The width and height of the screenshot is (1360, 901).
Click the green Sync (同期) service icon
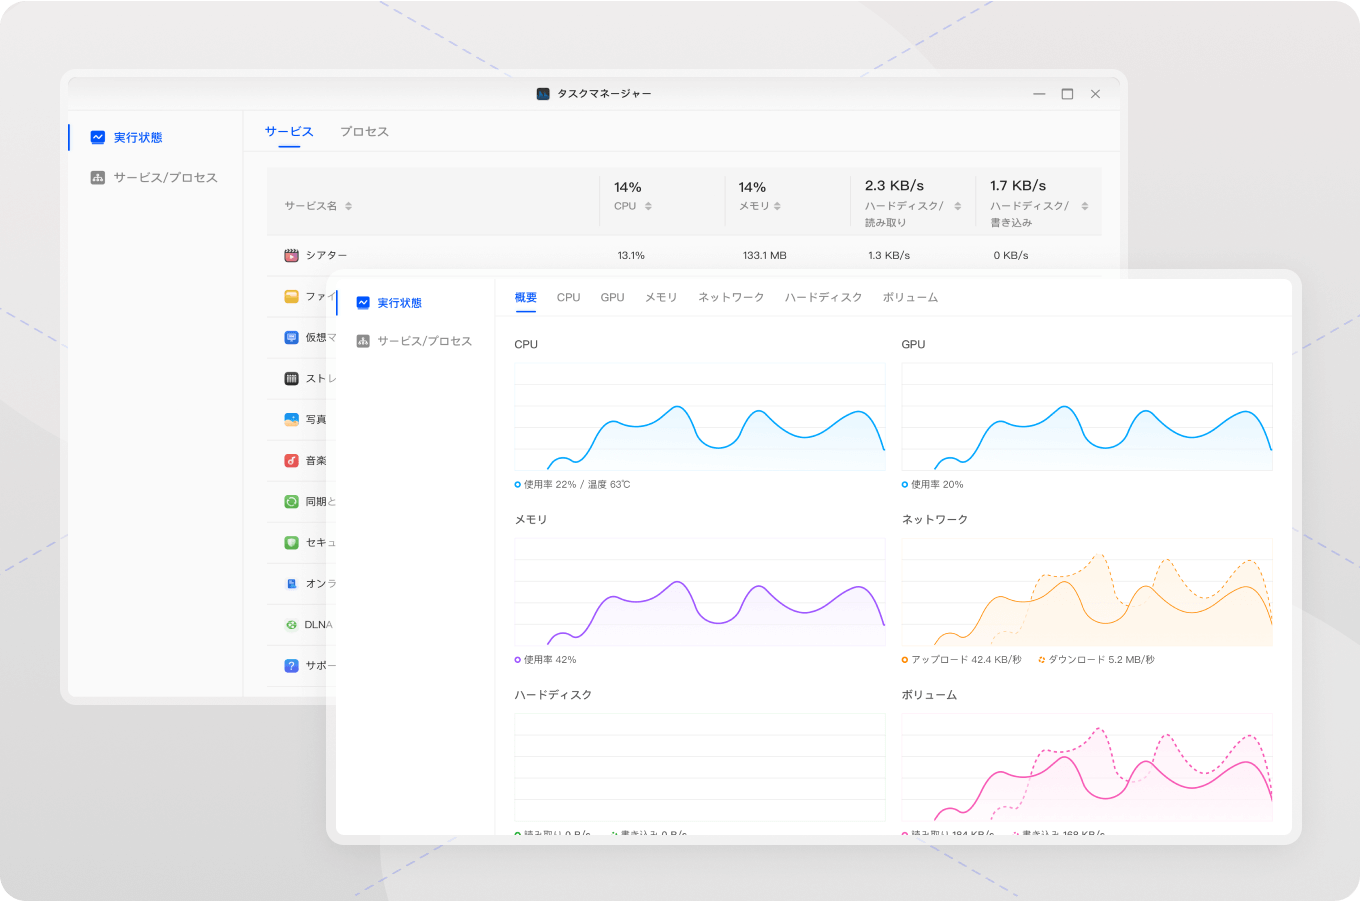coord(291,502)
